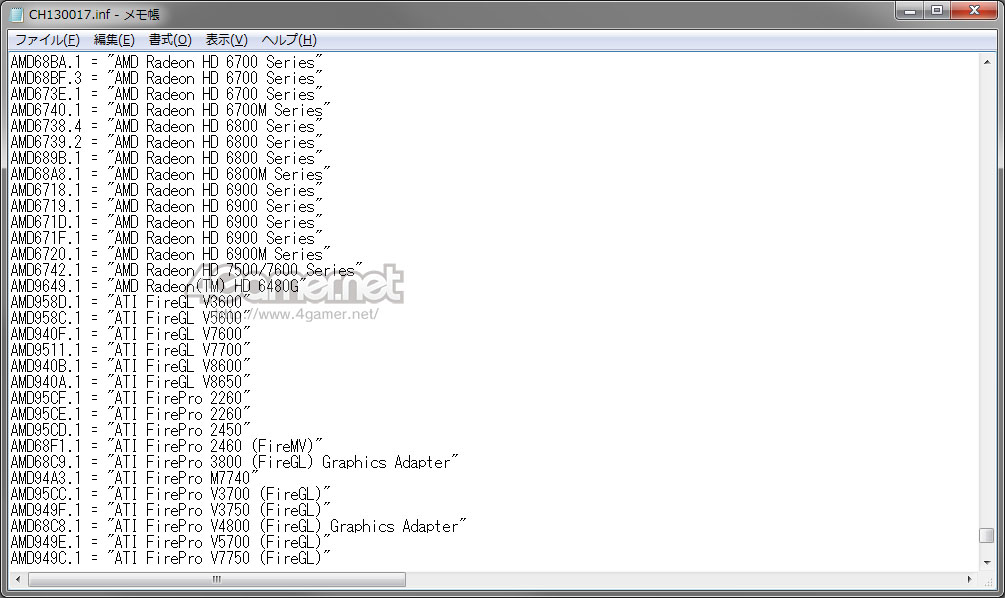Click the AMD958C.1 FireGL V5600 line
This screenshot has height=598, width=1005.
tap(130, 319)
